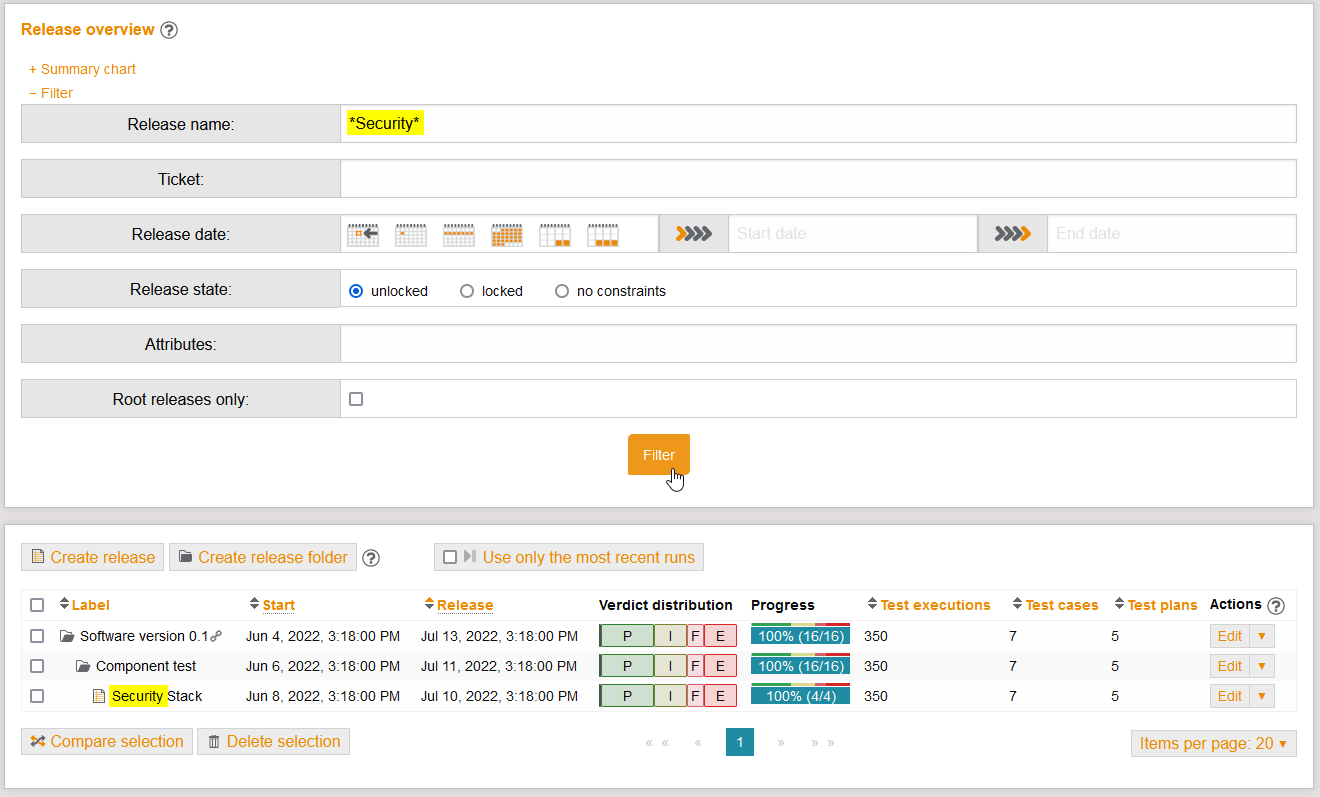Enable the Root releases only checkbox
This screenshot has height=797, width=1320.
click(355, 398)
